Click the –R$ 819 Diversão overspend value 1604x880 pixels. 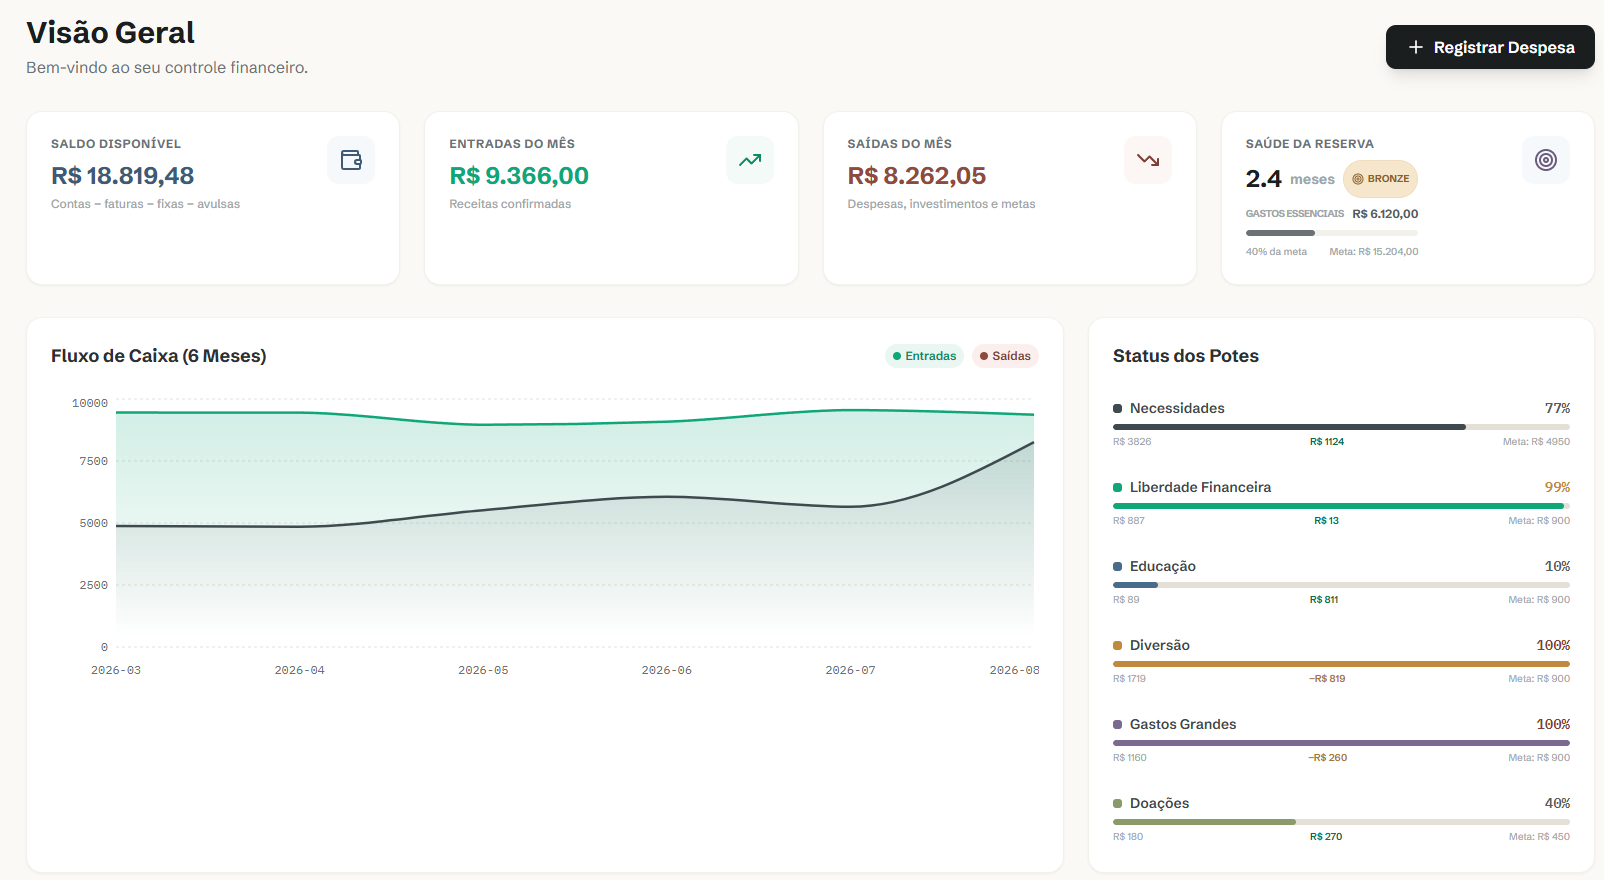pyautogui.click(x=1327, y=679)
